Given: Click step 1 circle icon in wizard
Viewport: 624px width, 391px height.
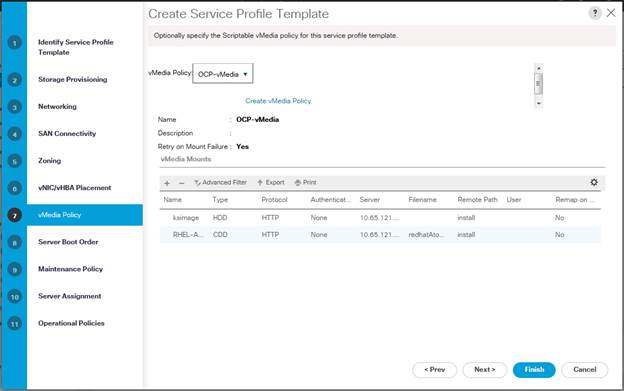Looking at the screenshot, I should coord(15,43).
